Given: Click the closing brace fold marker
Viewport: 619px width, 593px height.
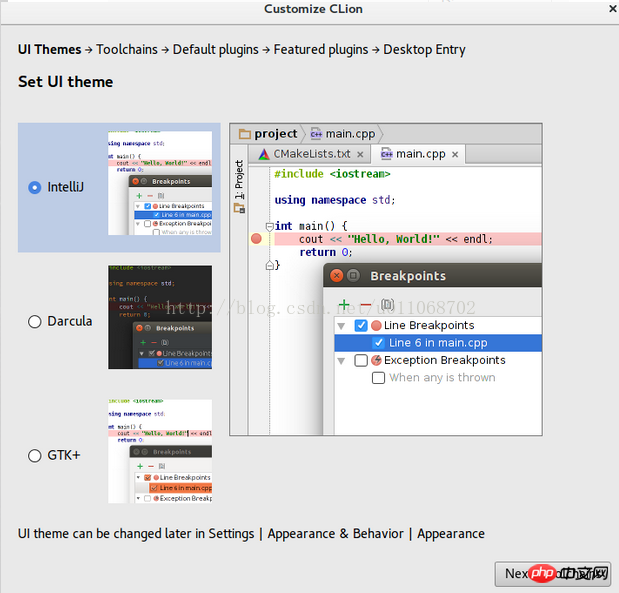Looking at the screenshot, I should (x=270, y=265).
